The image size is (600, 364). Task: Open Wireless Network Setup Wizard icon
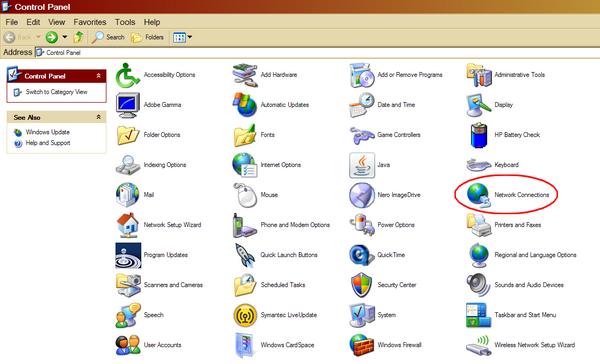[479, 345]
